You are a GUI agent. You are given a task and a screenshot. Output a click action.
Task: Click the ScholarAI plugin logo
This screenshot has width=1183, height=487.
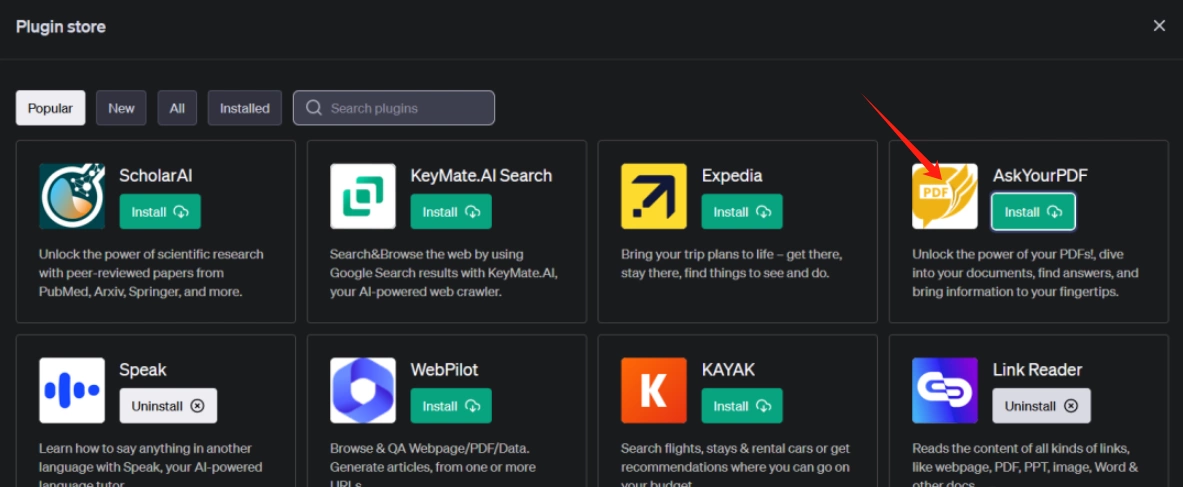point(72,196)
